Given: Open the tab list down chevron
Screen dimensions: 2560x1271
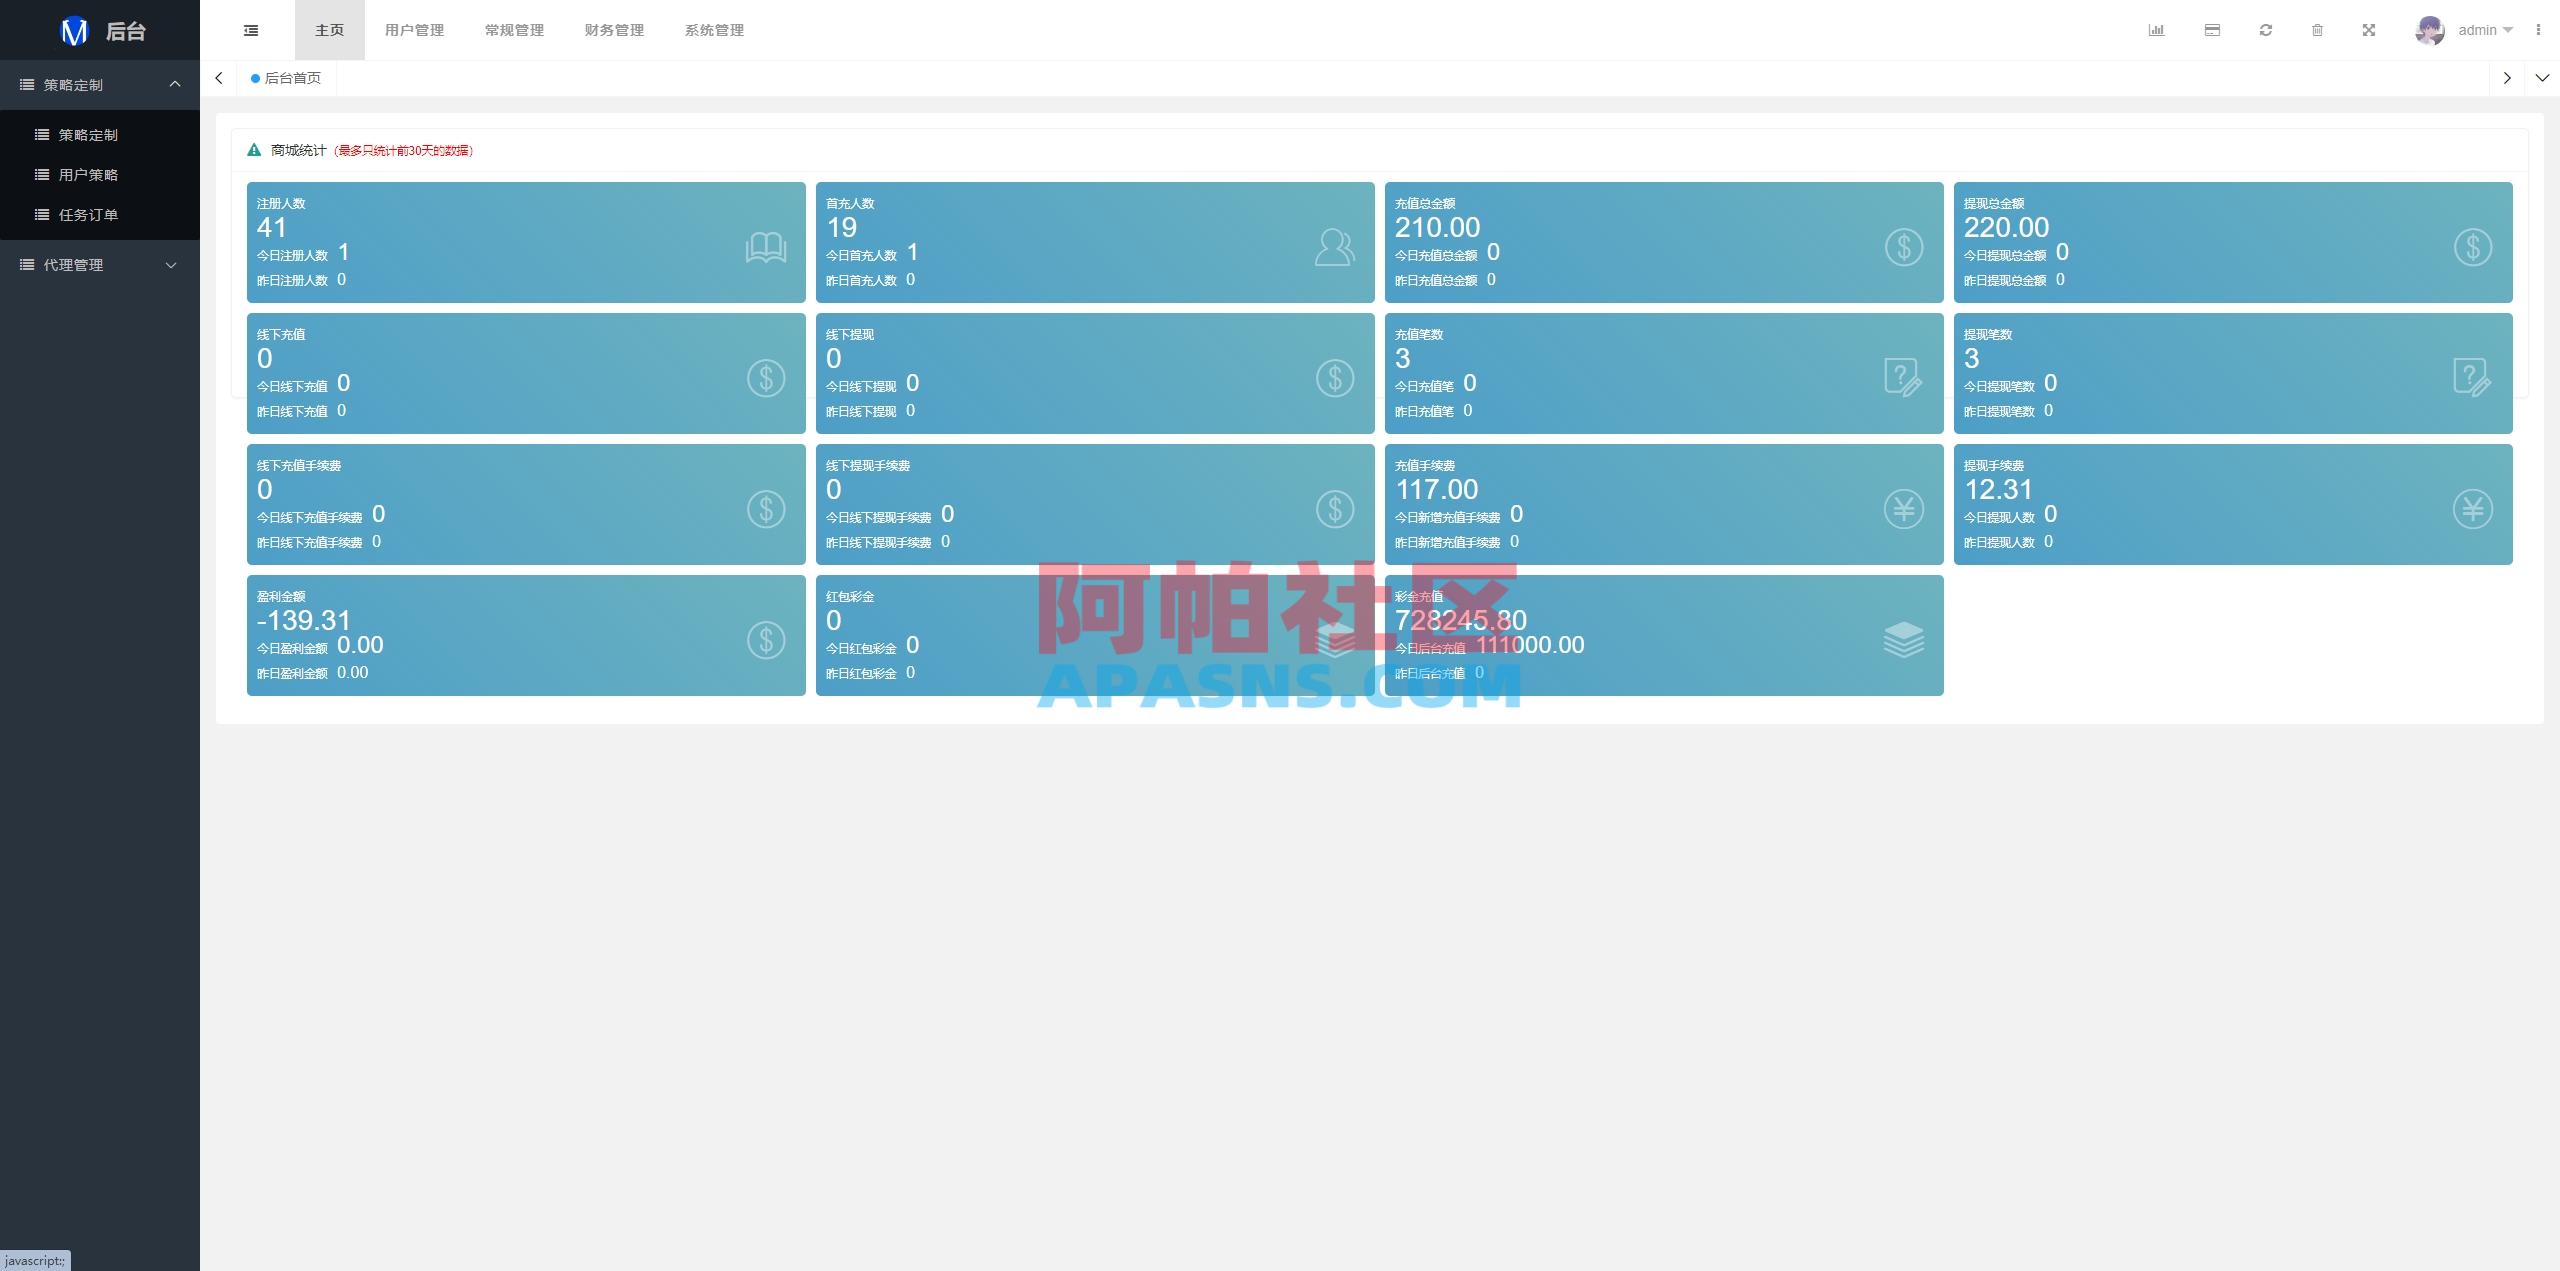Looking at the screenshot, I should 2543,77.
